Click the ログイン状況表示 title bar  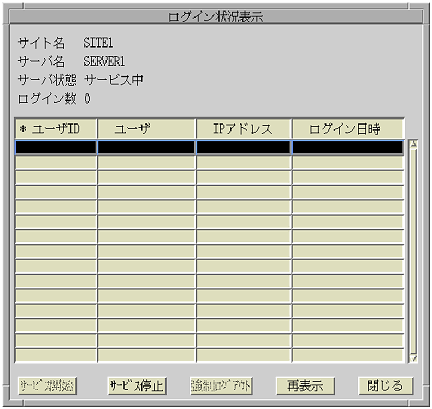(x=216, y=17)
